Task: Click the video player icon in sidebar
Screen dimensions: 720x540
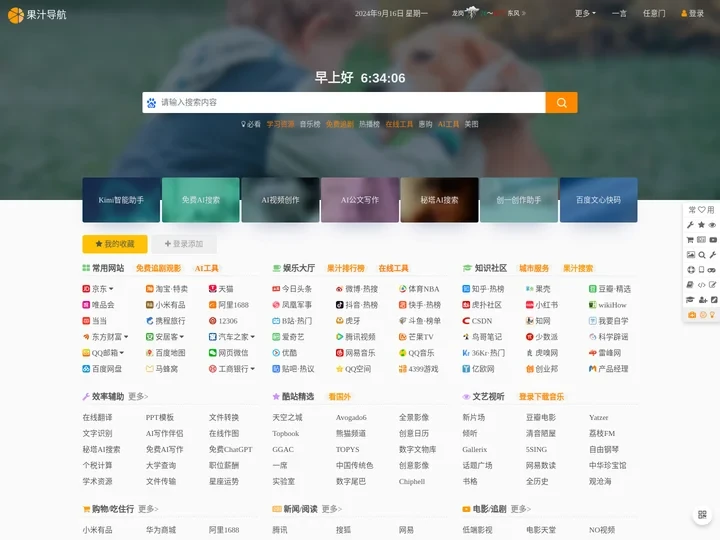Action: pos(713,240)
